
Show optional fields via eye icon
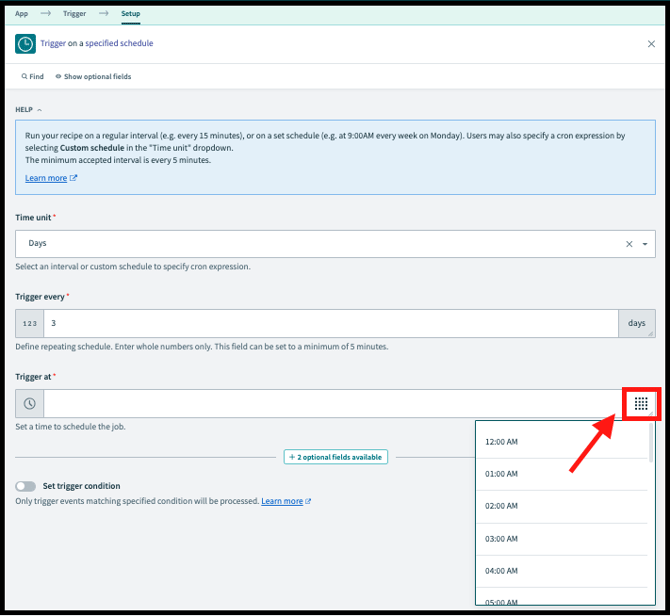coord(59,77)
